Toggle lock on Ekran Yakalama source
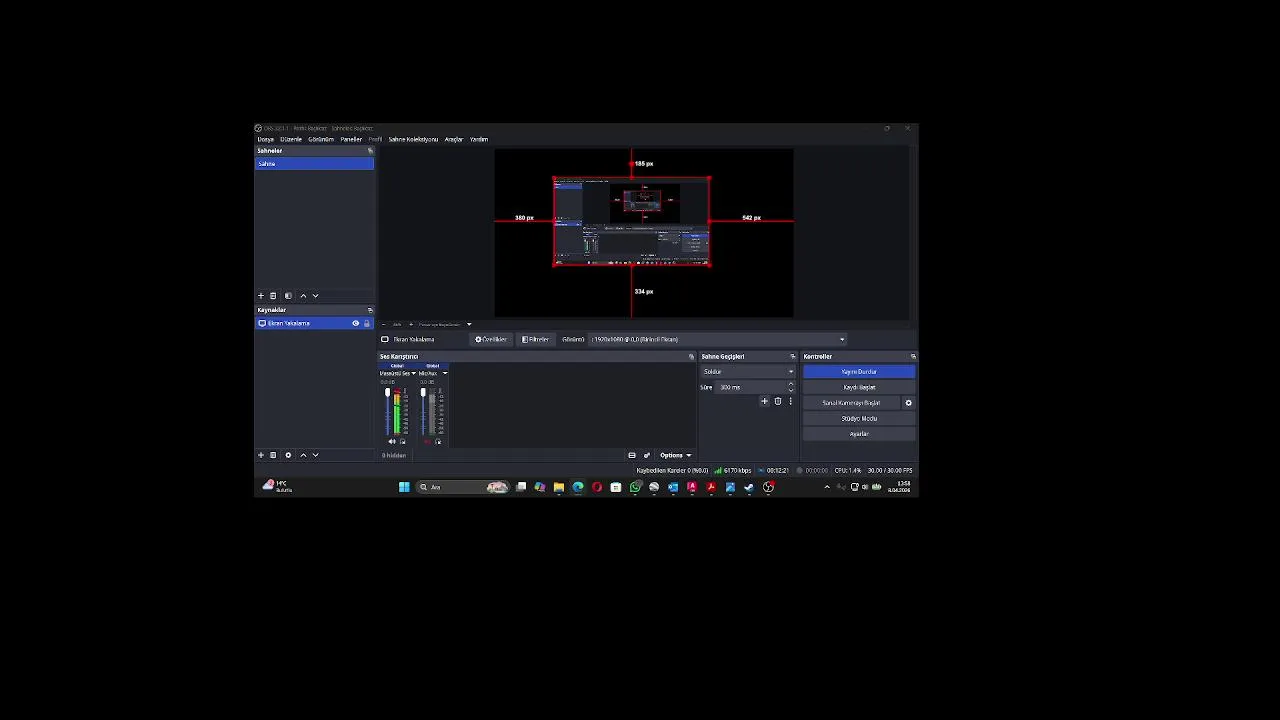 (x=366, y=324)
